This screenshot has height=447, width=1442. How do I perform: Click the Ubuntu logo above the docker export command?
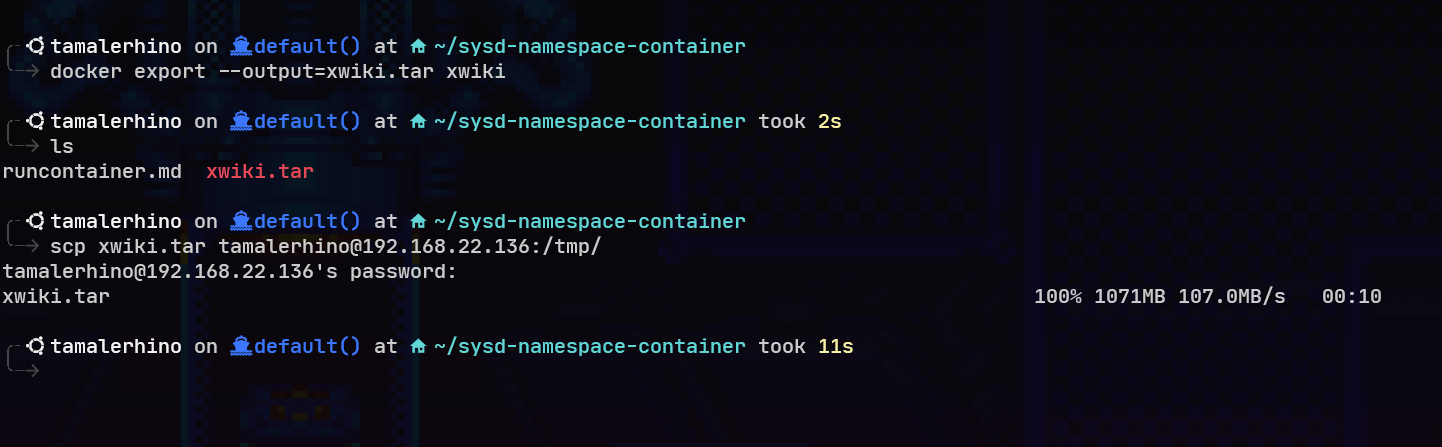[x=36, y=46]
